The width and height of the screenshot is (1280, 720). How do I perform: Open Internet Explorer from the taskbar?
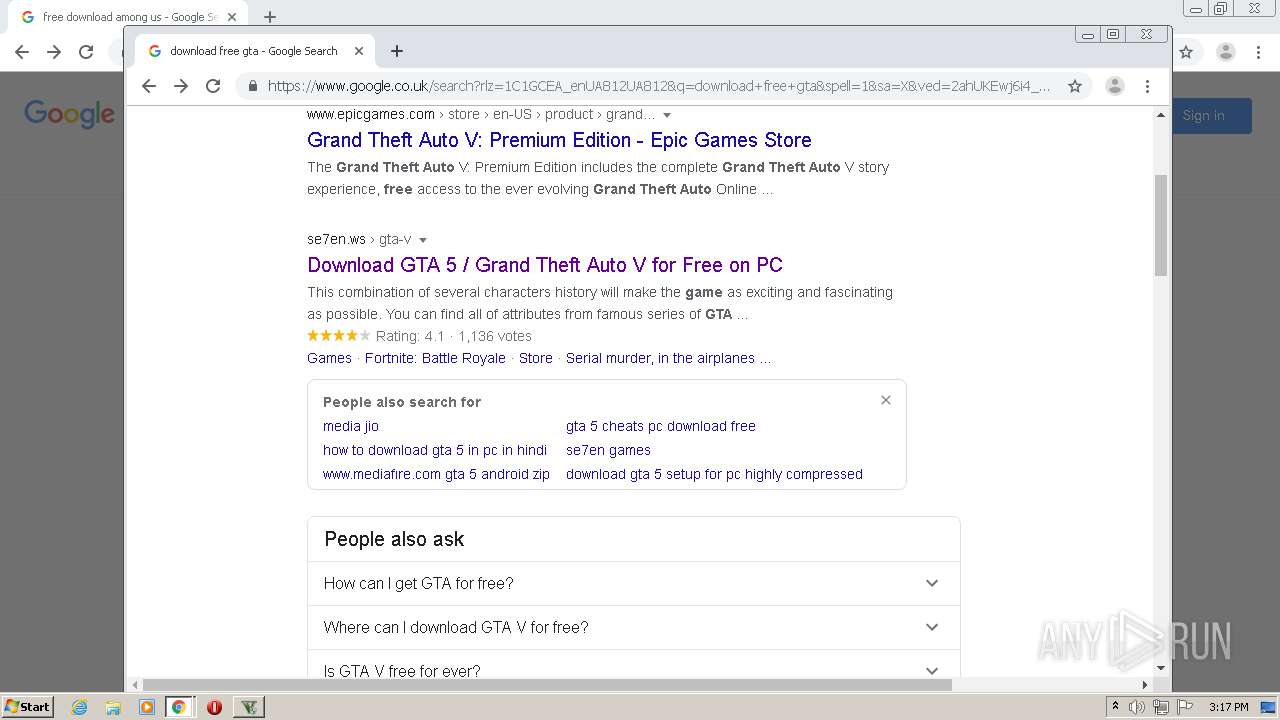click(x=79, y=707)
